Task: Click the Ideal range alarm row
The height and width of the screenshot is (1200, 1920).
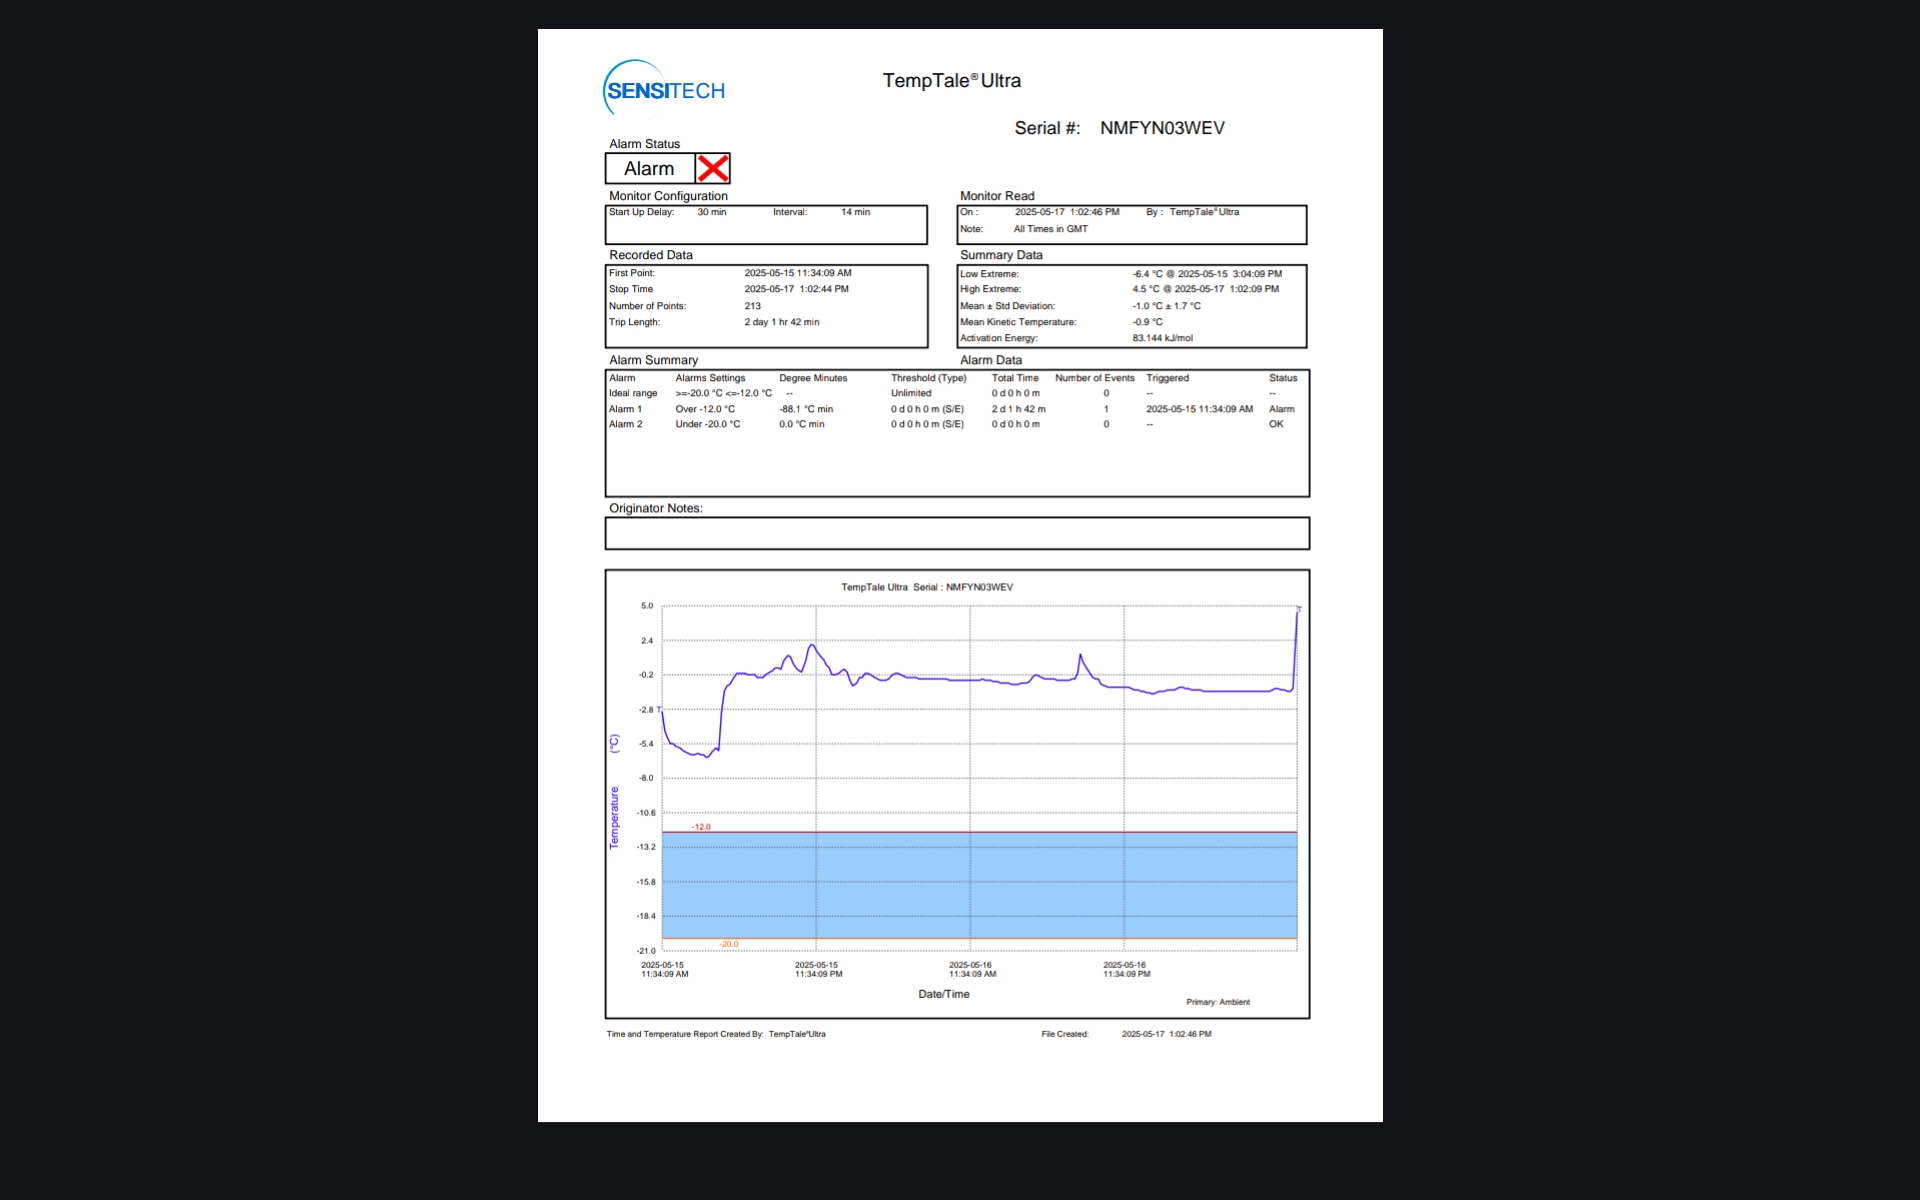Action: click(x=957, y=393)
